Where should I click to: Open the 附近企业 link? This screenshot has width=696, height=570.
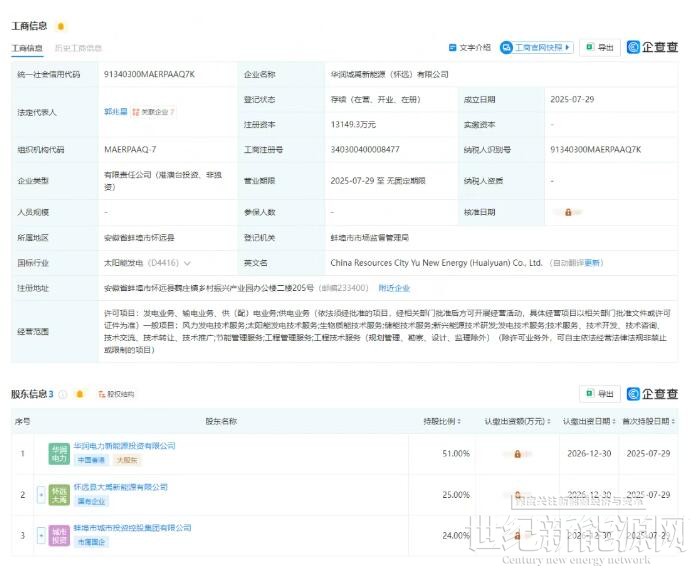click(x=394, y=288)
